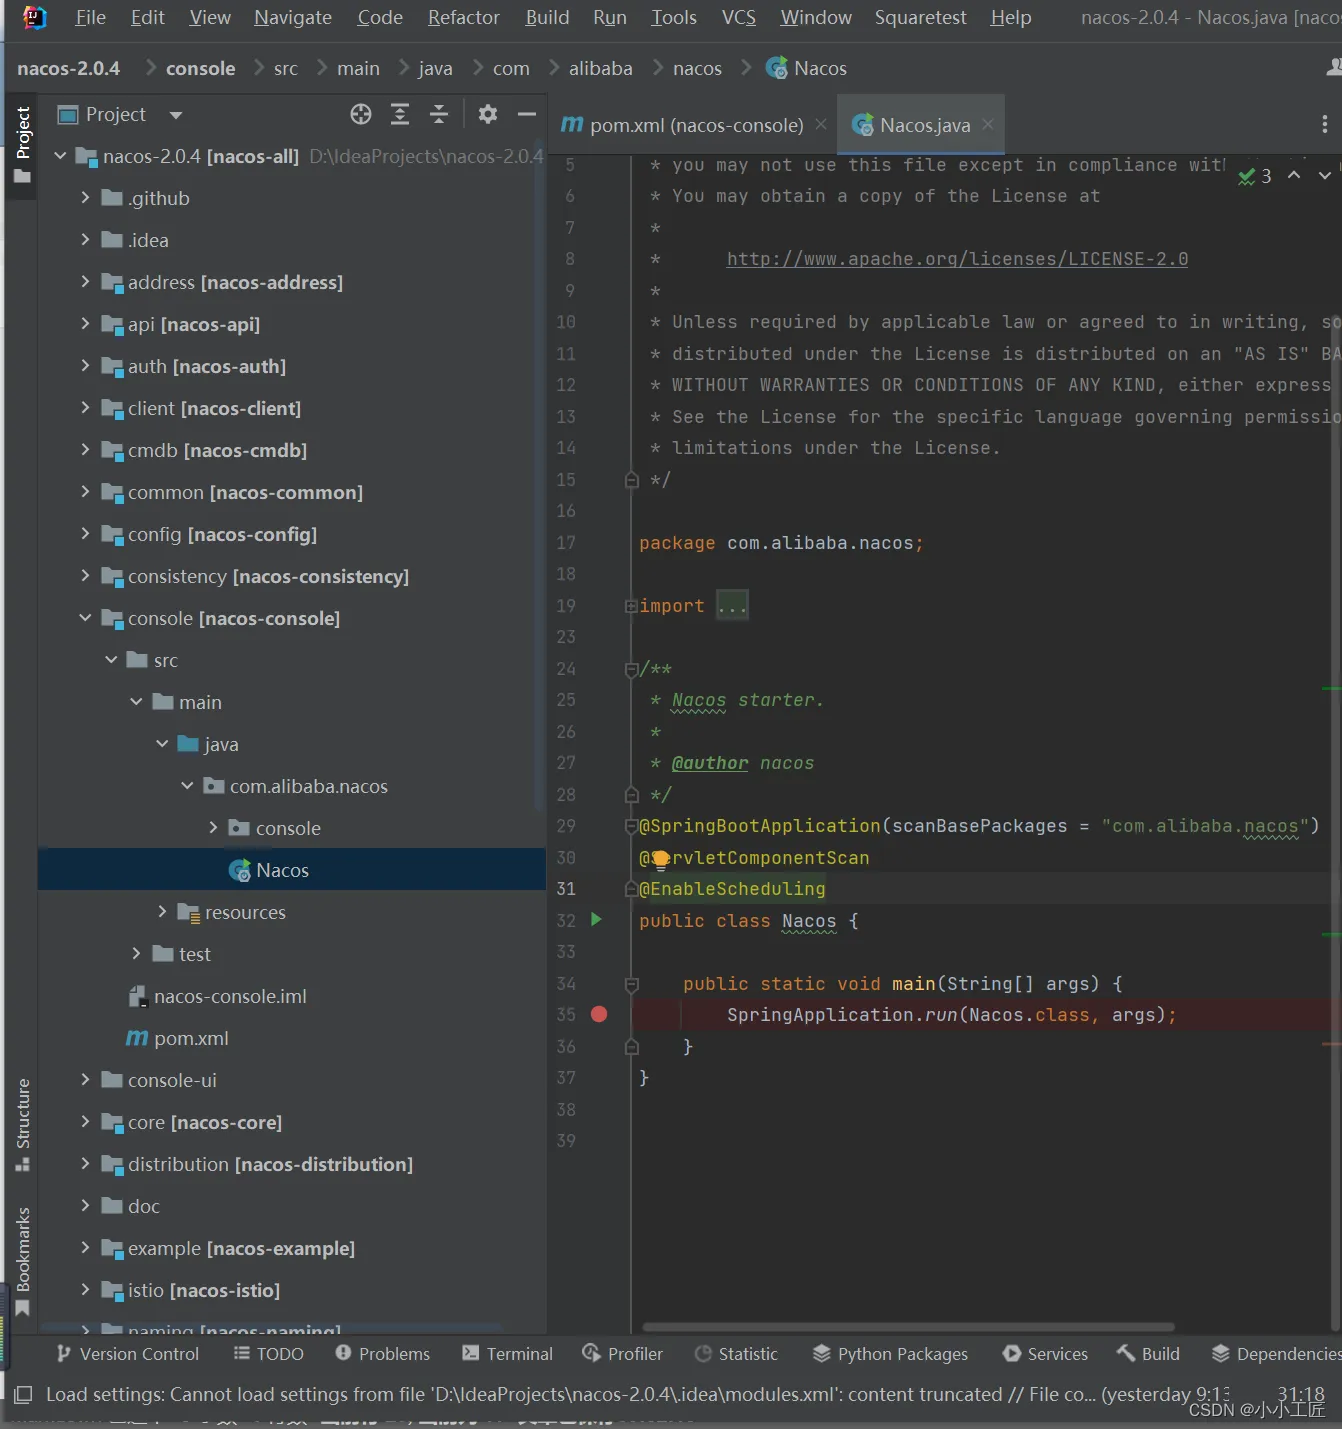This screenshot has height=1429, width=1342.
Task: Expand the .github folder
Action: click(85, 198)
